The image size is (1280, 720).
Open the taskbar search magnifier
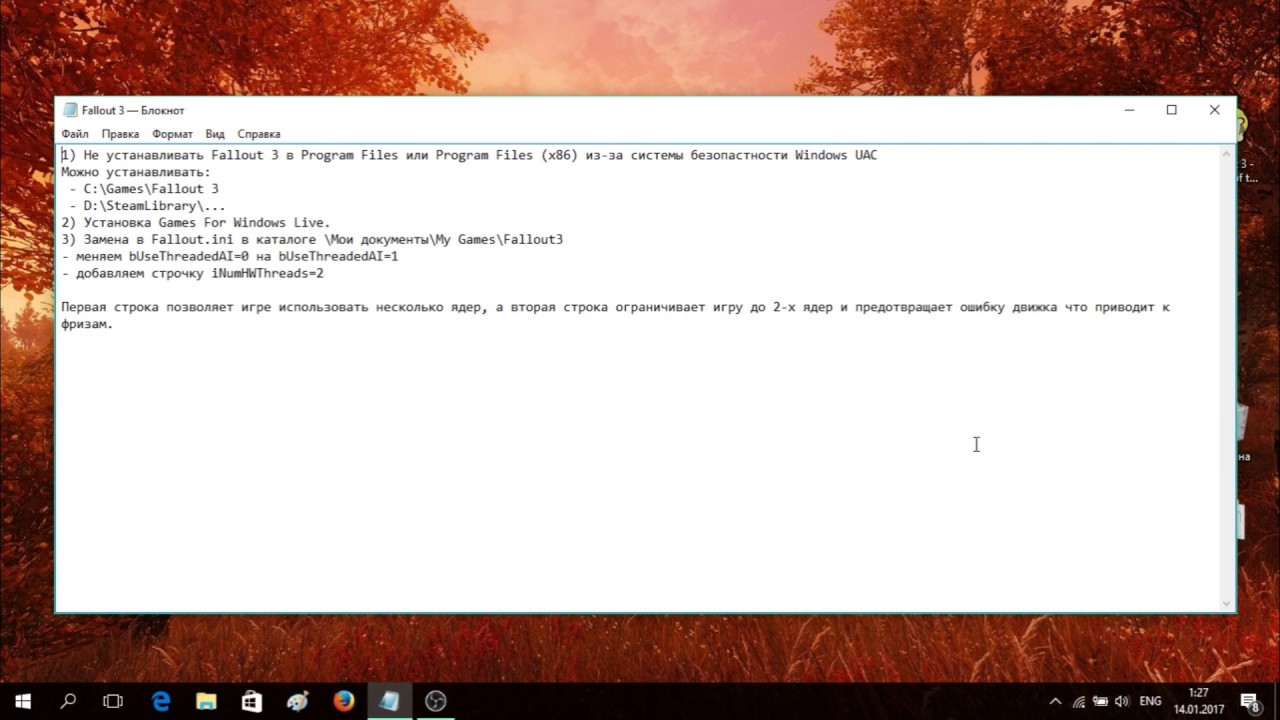click(x=68, y=701)
